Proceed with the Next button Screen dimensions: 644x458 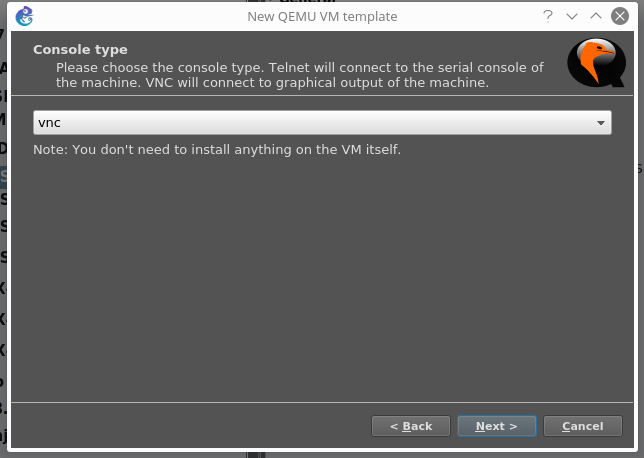[497, 426]
